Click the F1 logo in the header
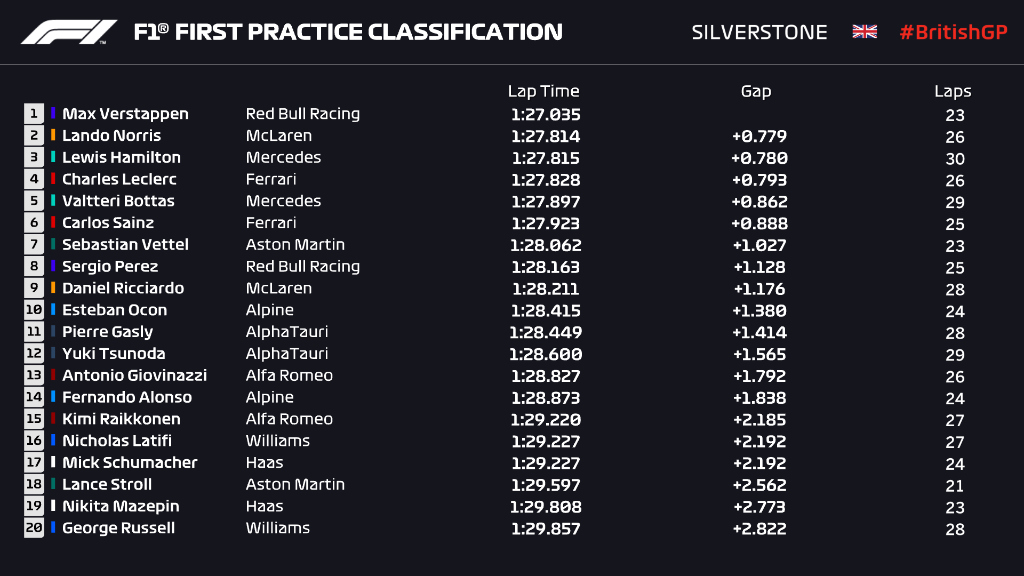This screenshot has width=1024, height=576. coord(68,32)
